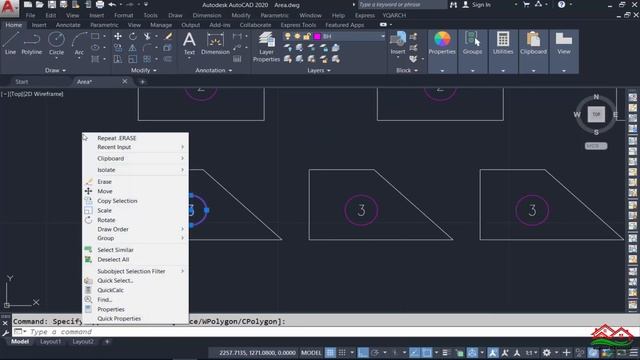
Task: Click the Sign In button
Action: pyautogui.click(x=477, y=5)
